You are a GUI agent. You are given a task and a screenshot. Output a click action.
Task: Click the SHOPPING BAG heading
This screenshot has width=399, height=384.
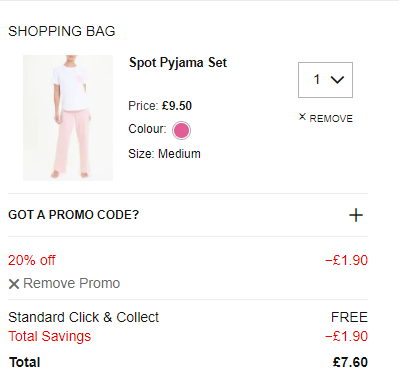[x=62, y=31]
